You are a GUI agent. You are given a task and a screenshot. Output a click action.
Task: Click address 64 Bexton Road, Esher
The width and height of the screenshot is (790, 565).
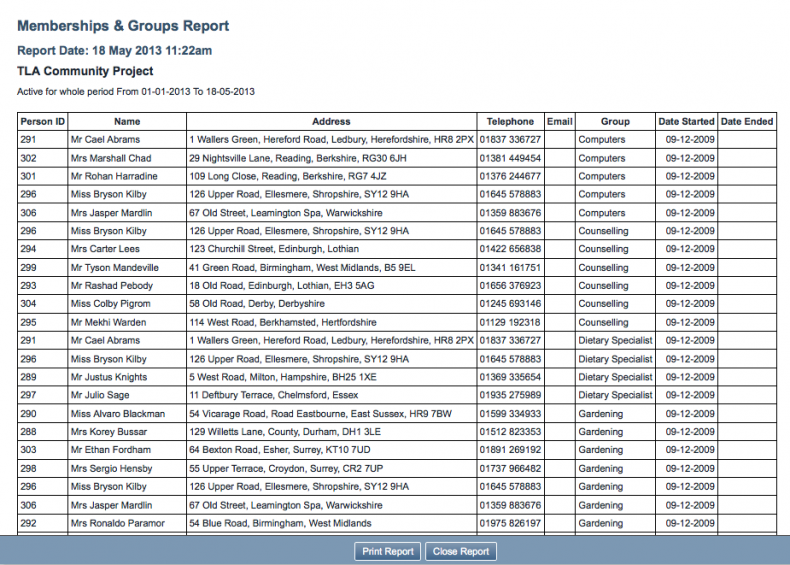pyautogui.click(x=280, y=450)
